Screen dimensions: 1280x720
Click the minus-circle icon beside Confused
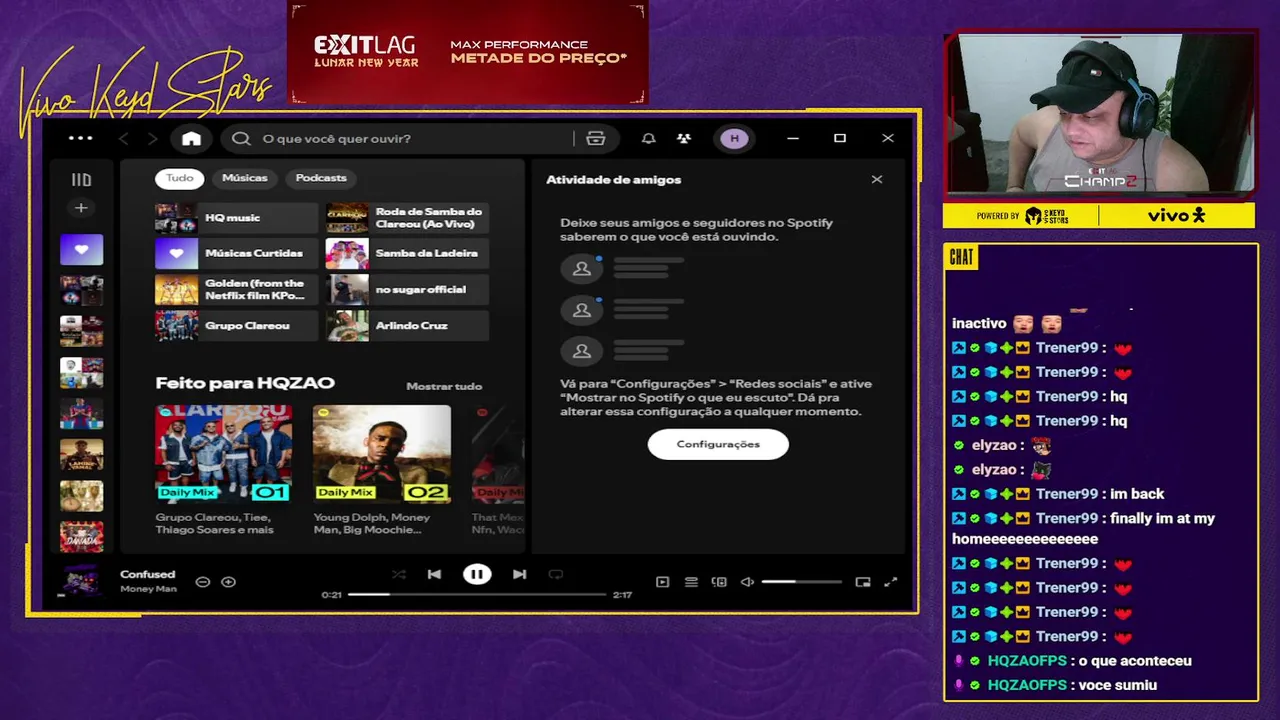pos(203,582)
